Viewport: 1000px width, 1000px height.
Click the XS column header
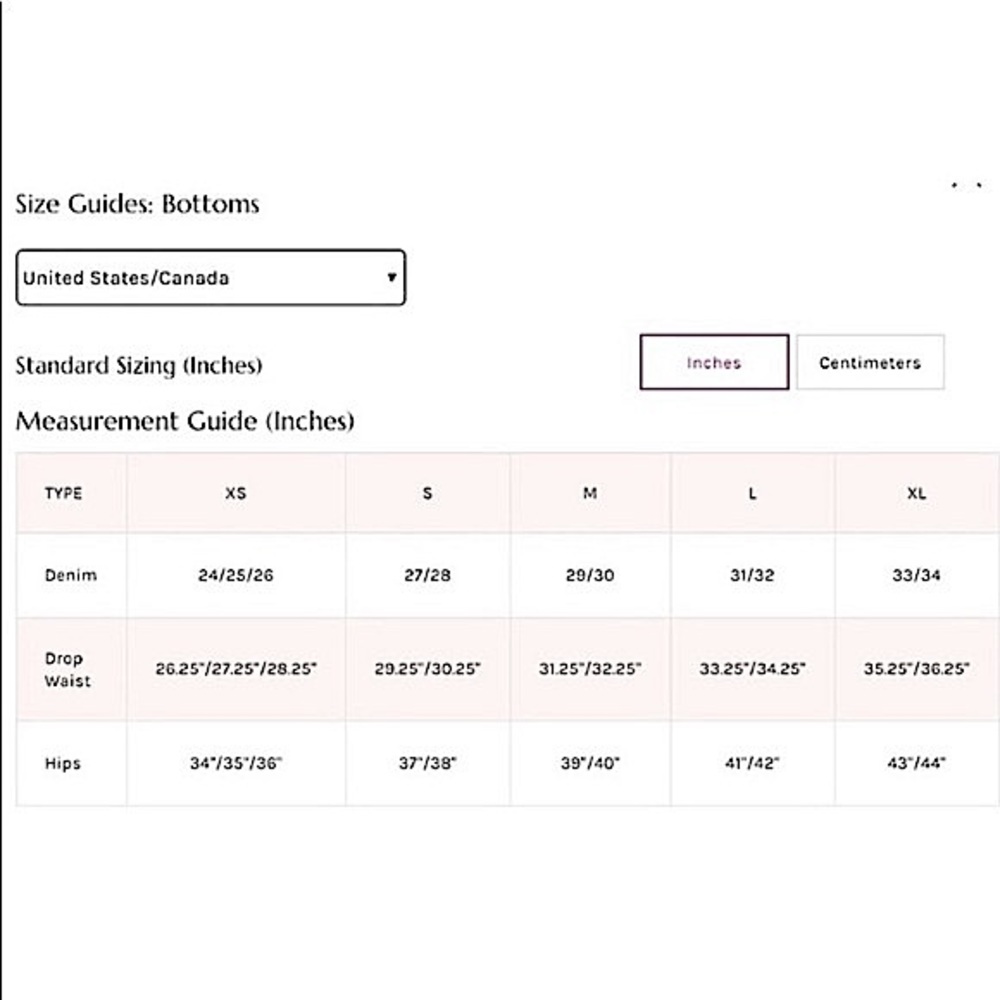[236, 493]
